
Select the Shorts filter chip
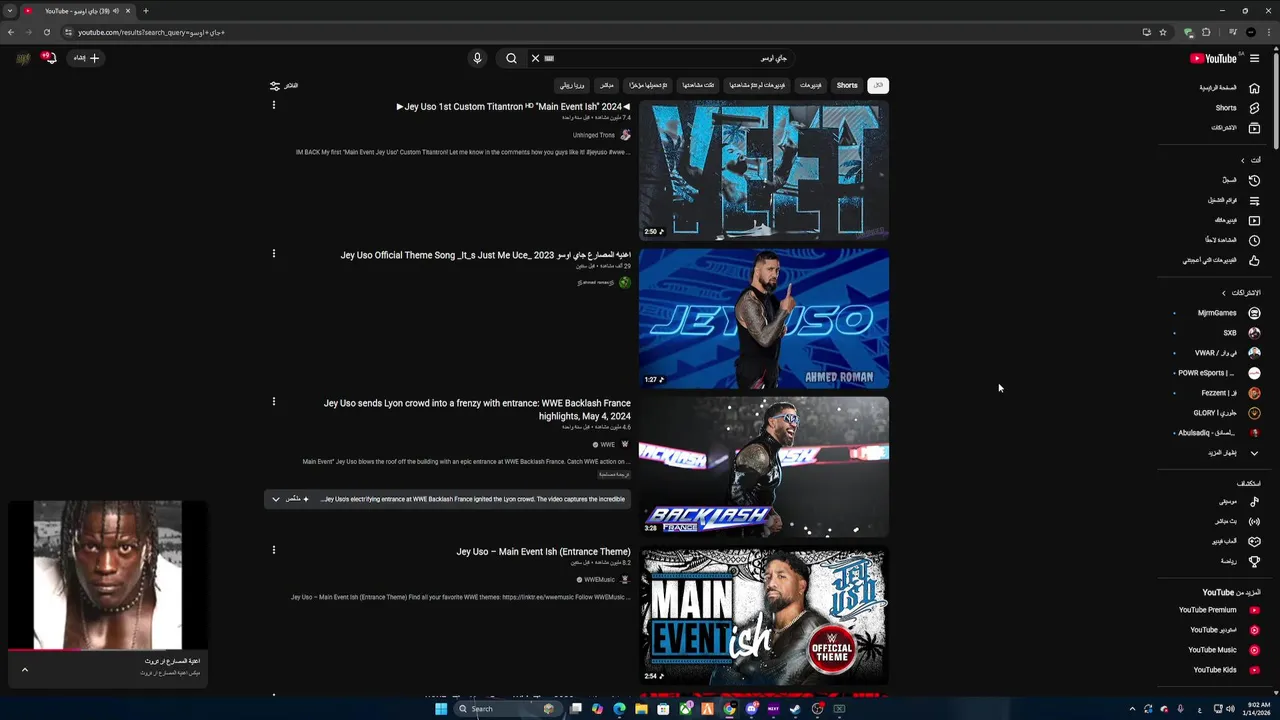coord(847,85)
